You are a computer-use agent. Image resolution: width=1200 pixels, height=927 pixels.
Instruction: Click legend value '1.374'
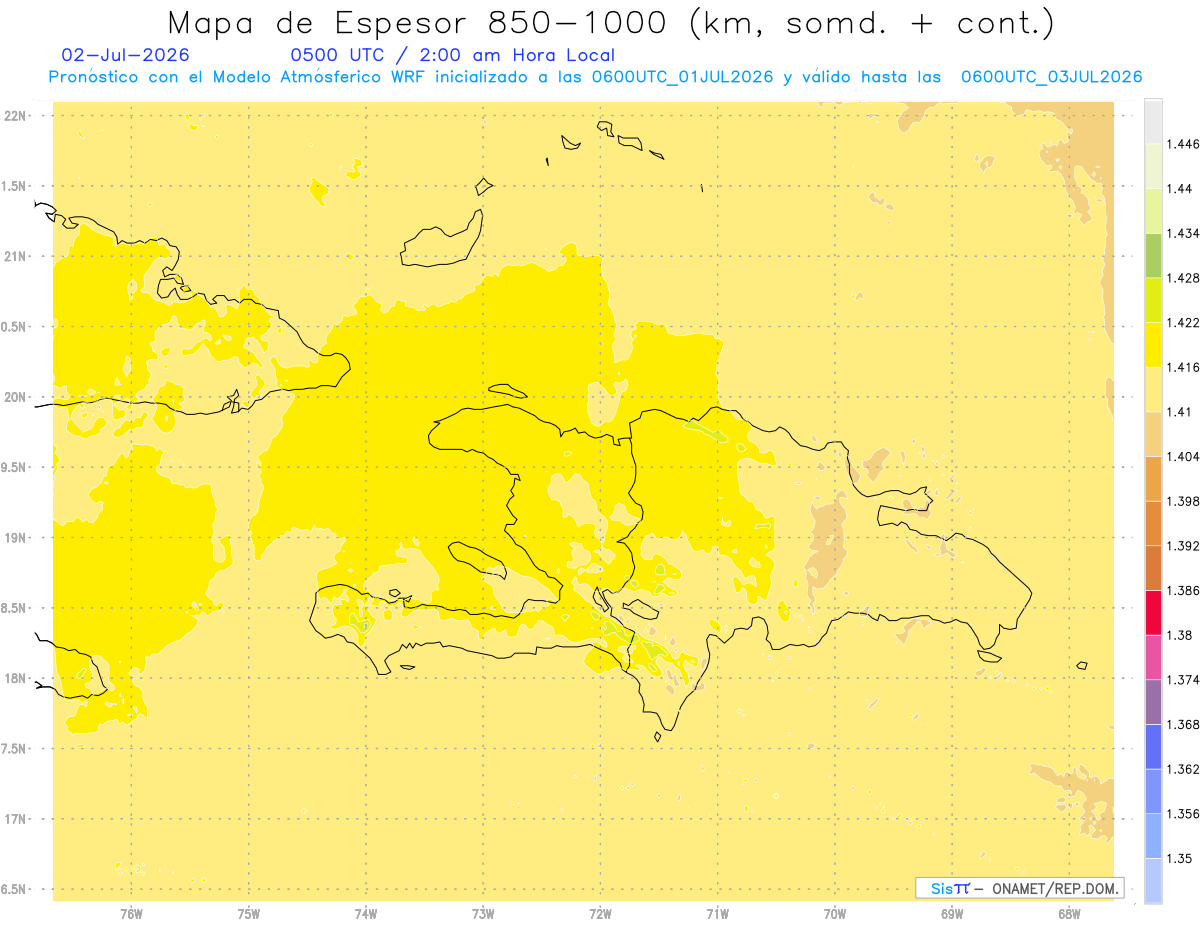coord(1183,680)
